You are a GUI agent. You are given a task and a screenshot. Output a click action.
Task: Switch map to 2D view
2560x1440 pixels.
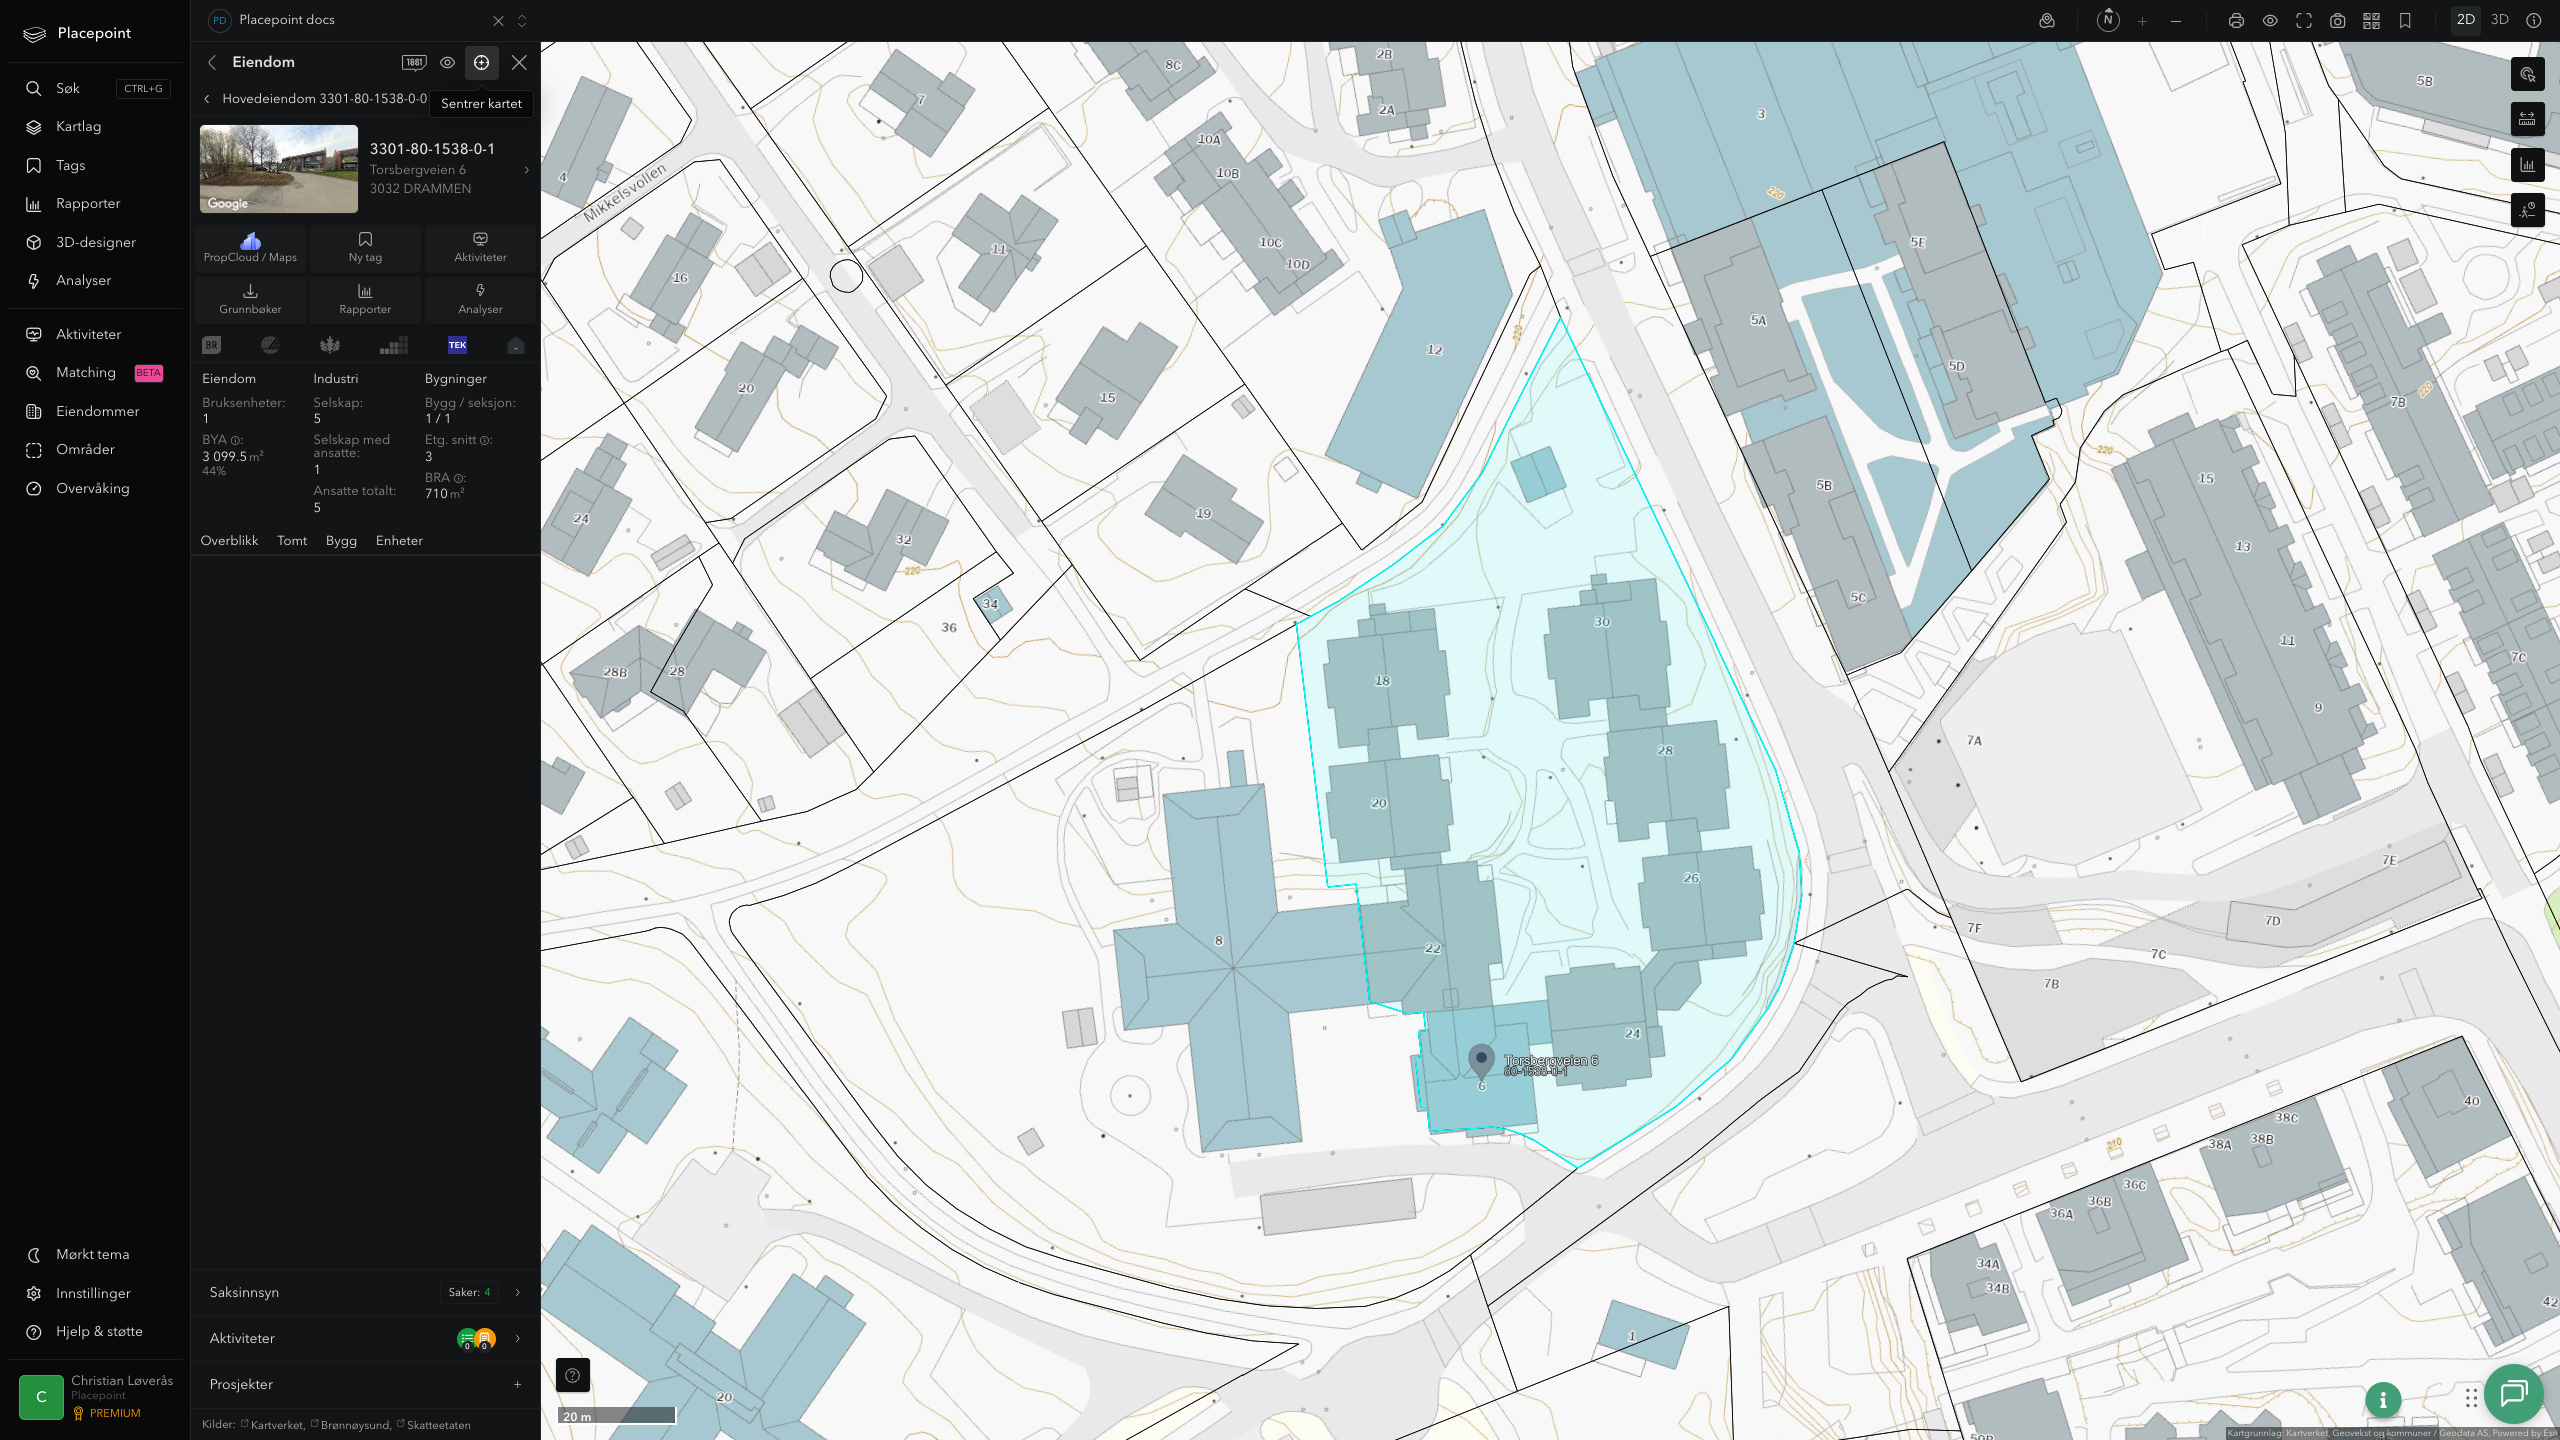2466,20
